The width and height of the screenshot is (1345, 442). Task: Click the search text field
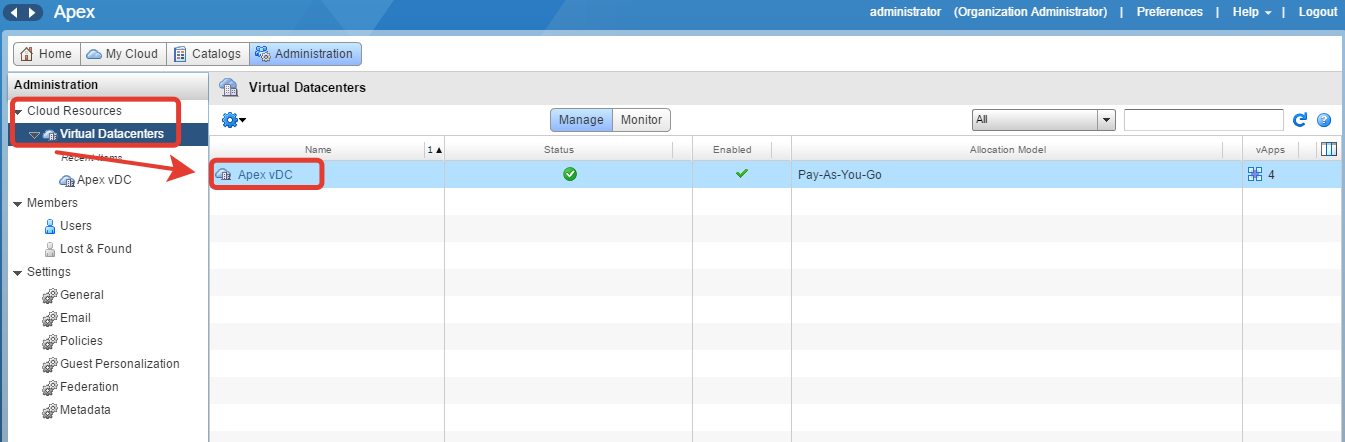(x=1203, y=120)
